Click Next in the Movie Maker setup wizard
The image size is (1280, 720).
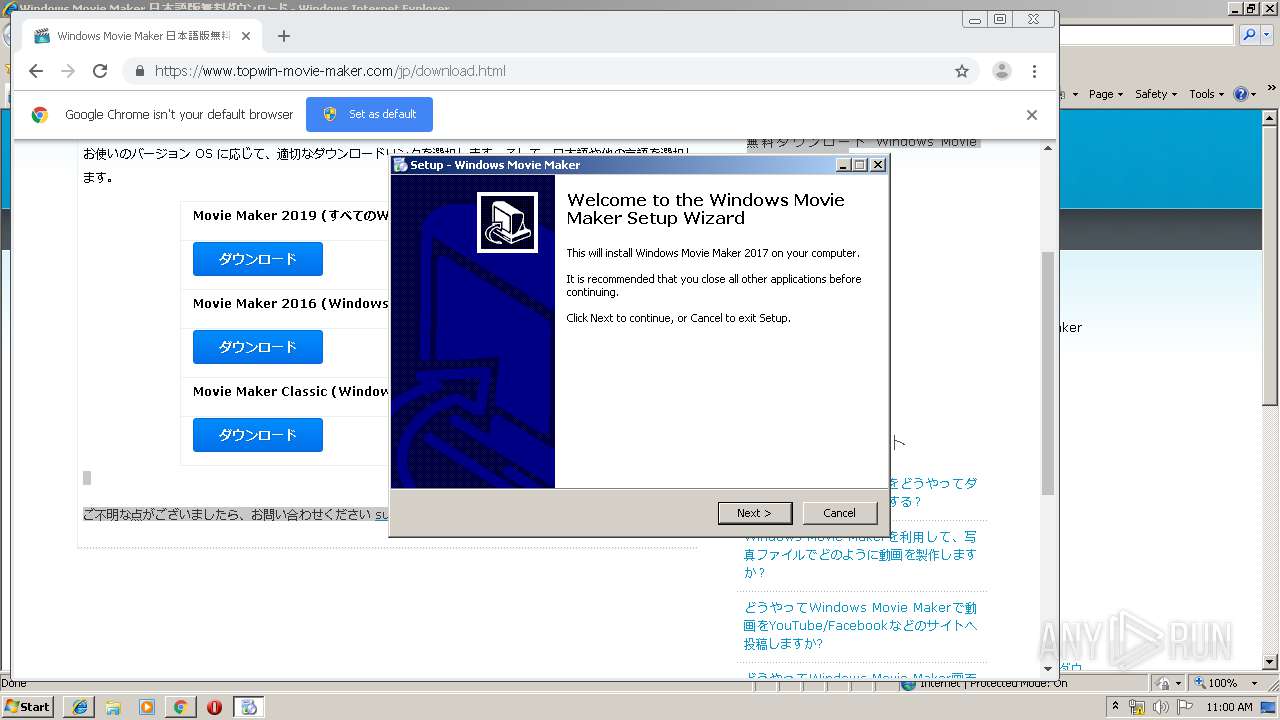coord(755,513)
